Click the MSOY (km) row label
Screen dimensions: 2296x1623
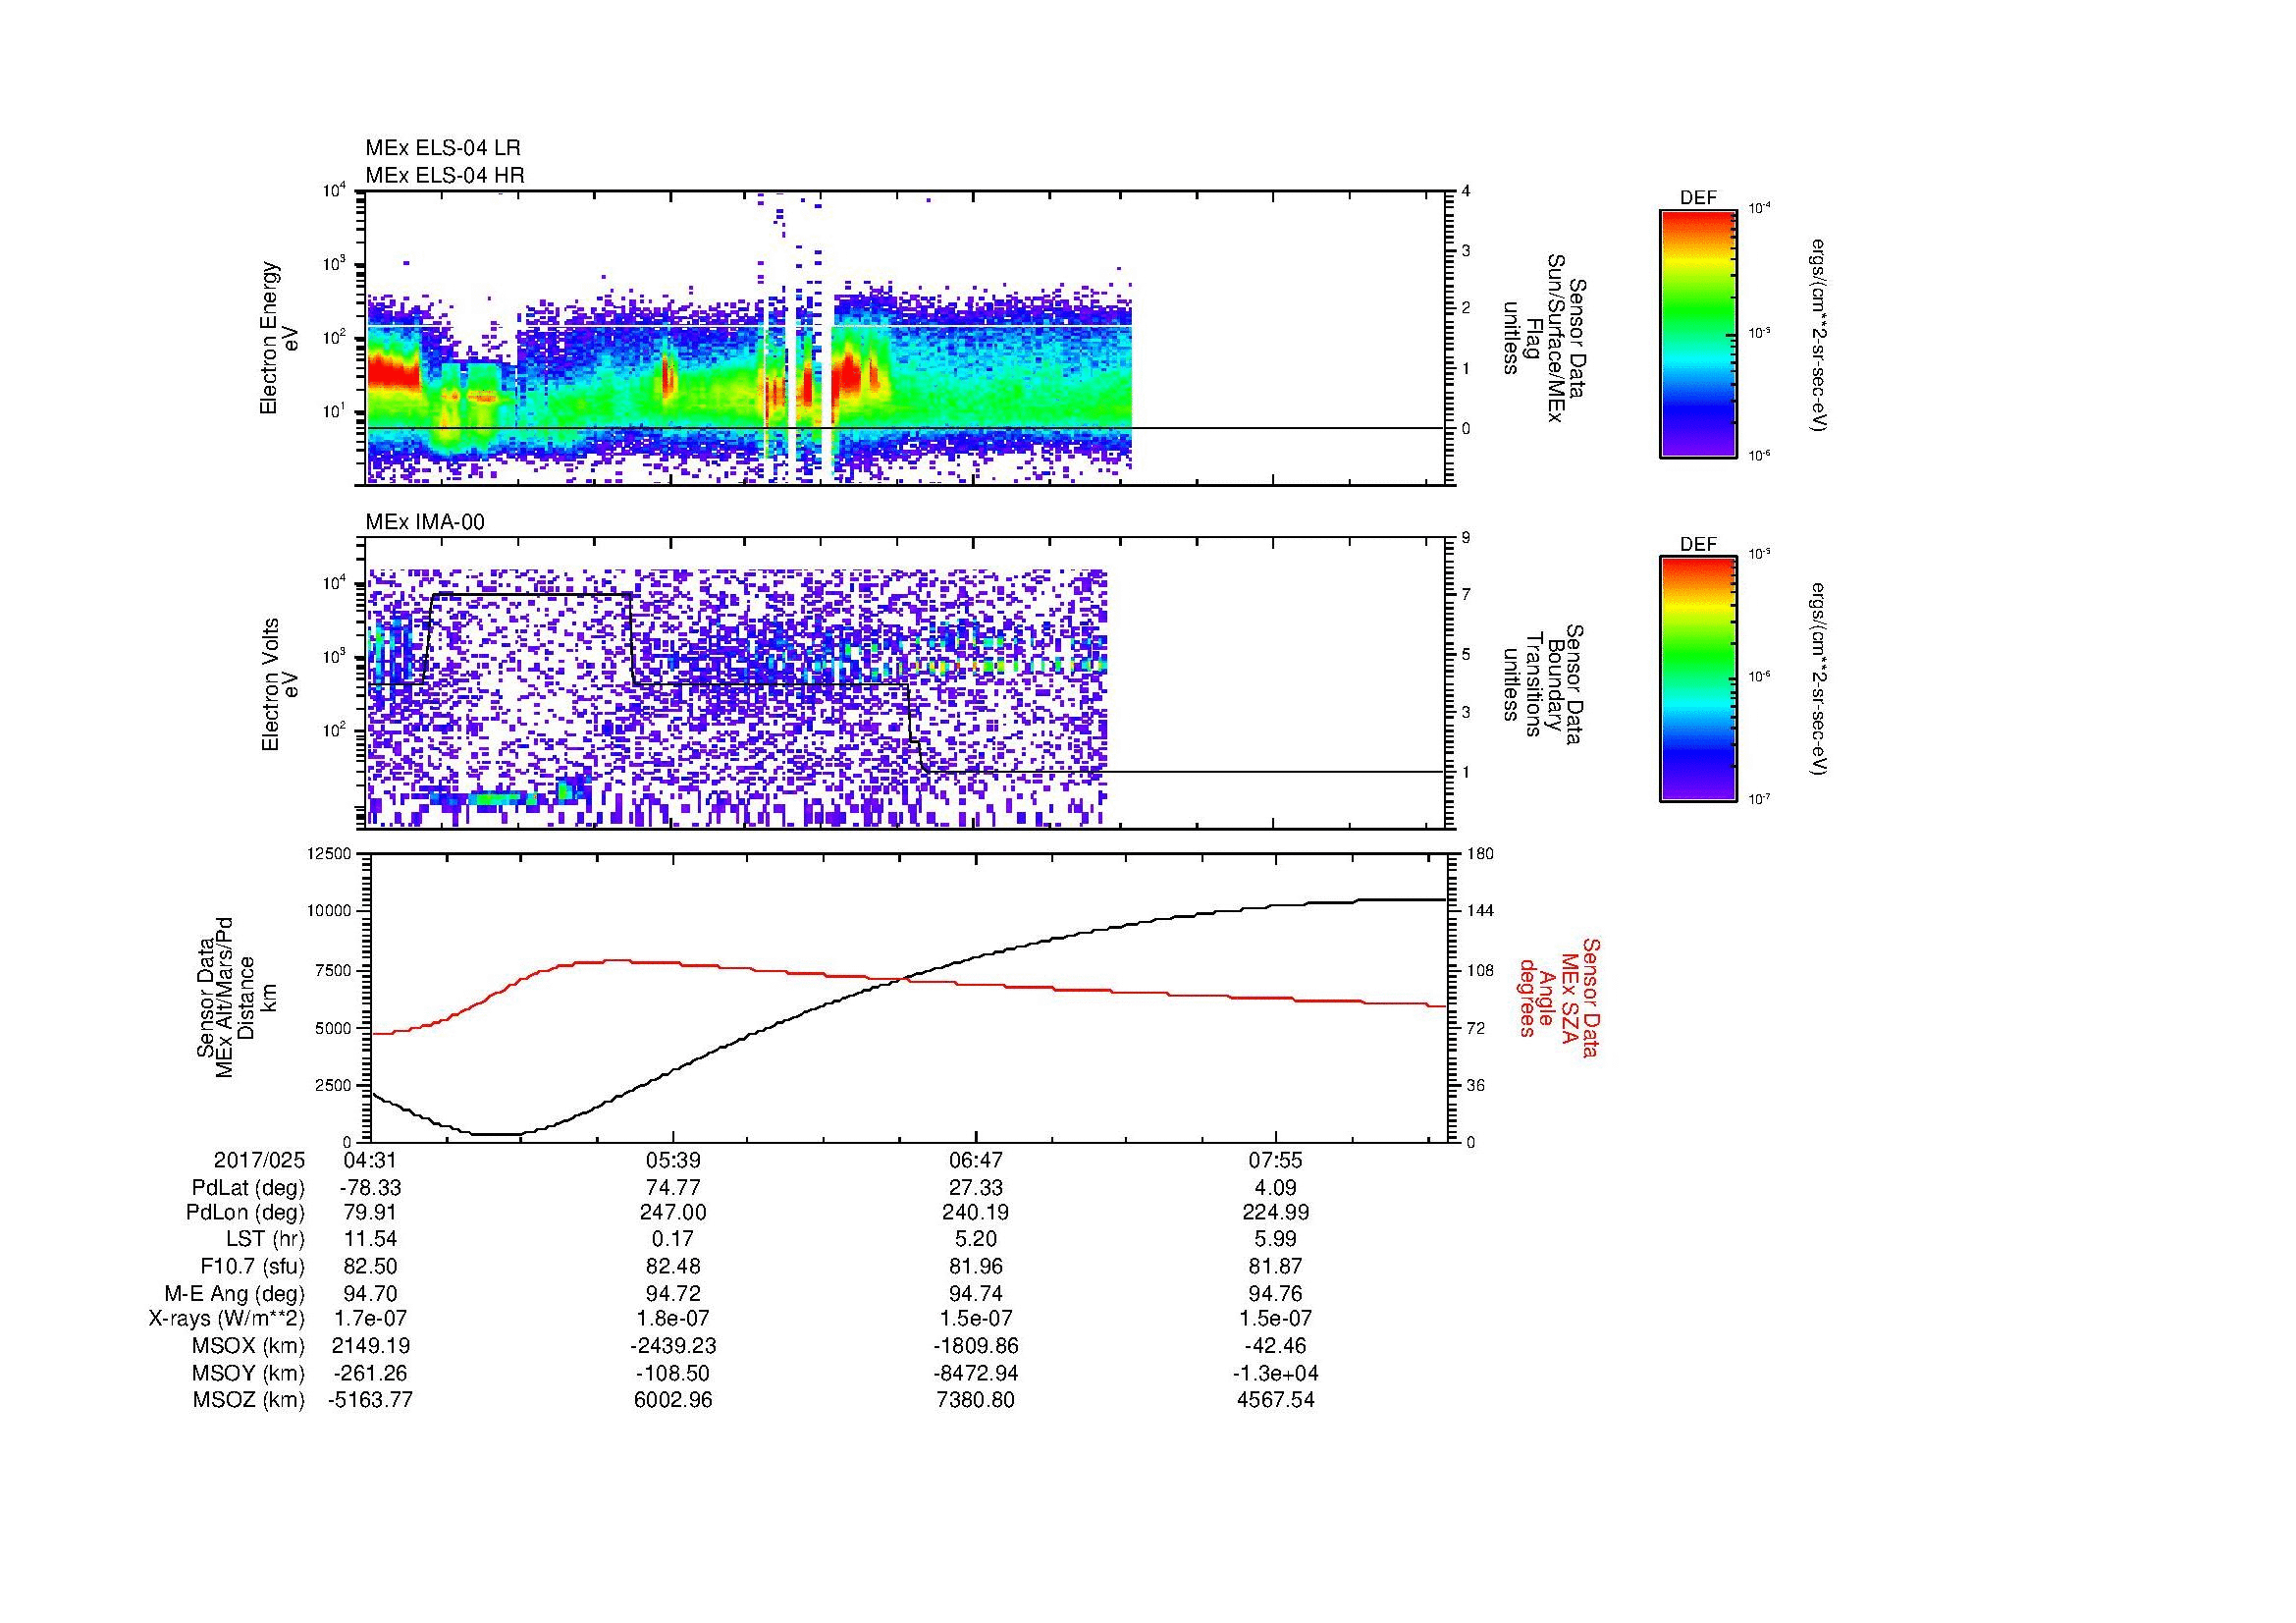(249, 1374)
